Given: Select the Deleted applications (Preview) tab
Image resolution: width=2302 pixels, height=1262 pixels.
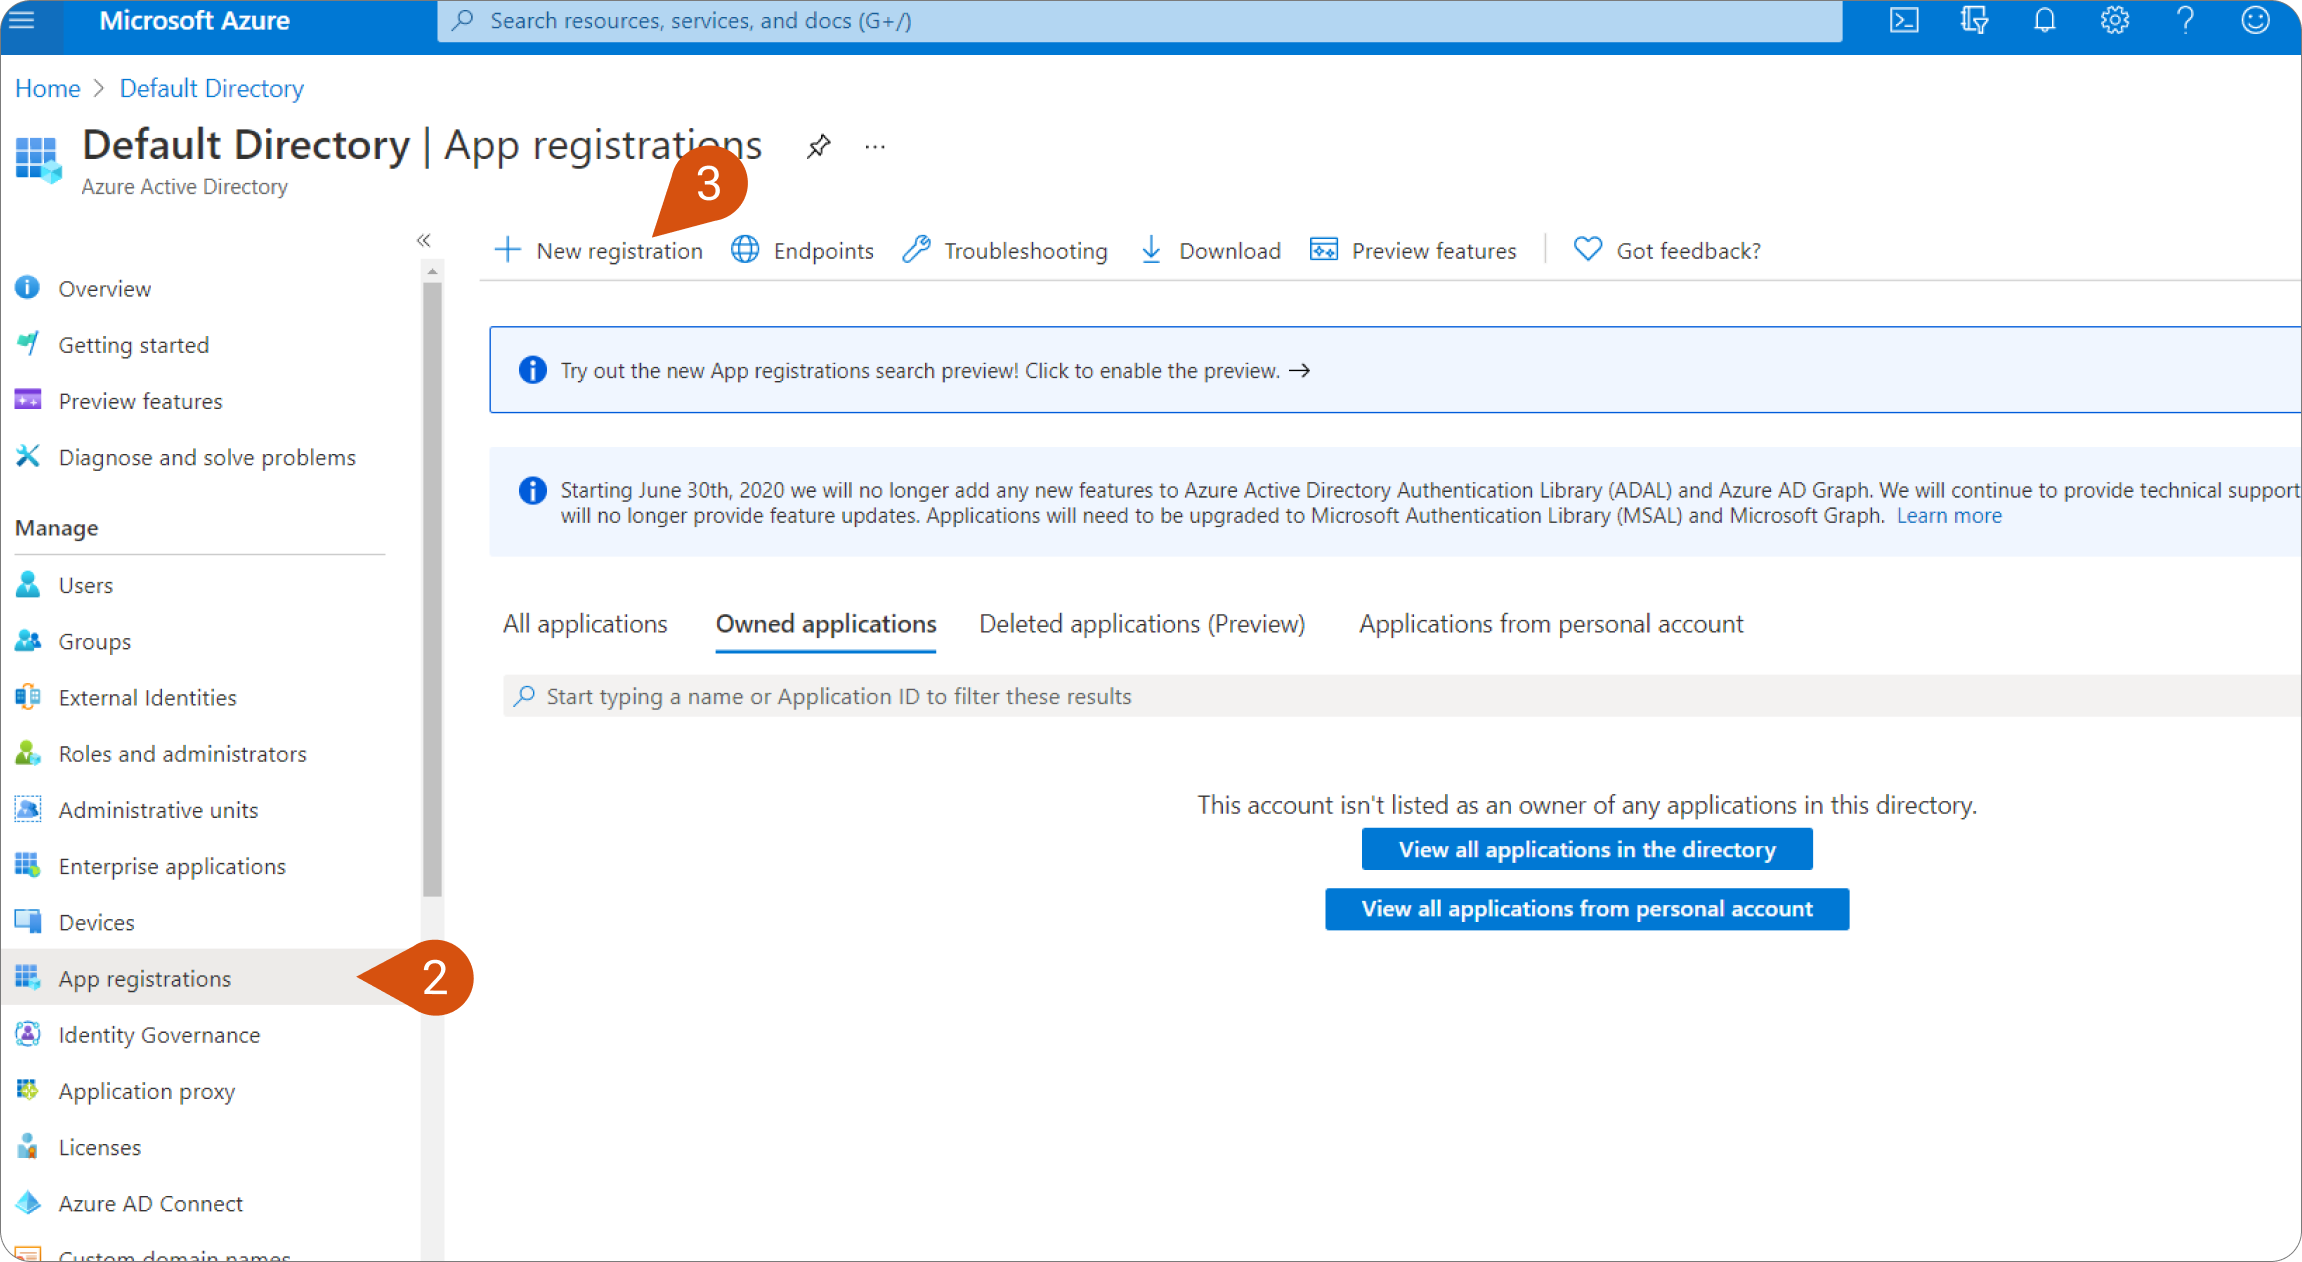Looking at the screenshot, I should click(x=1142, y=624).
